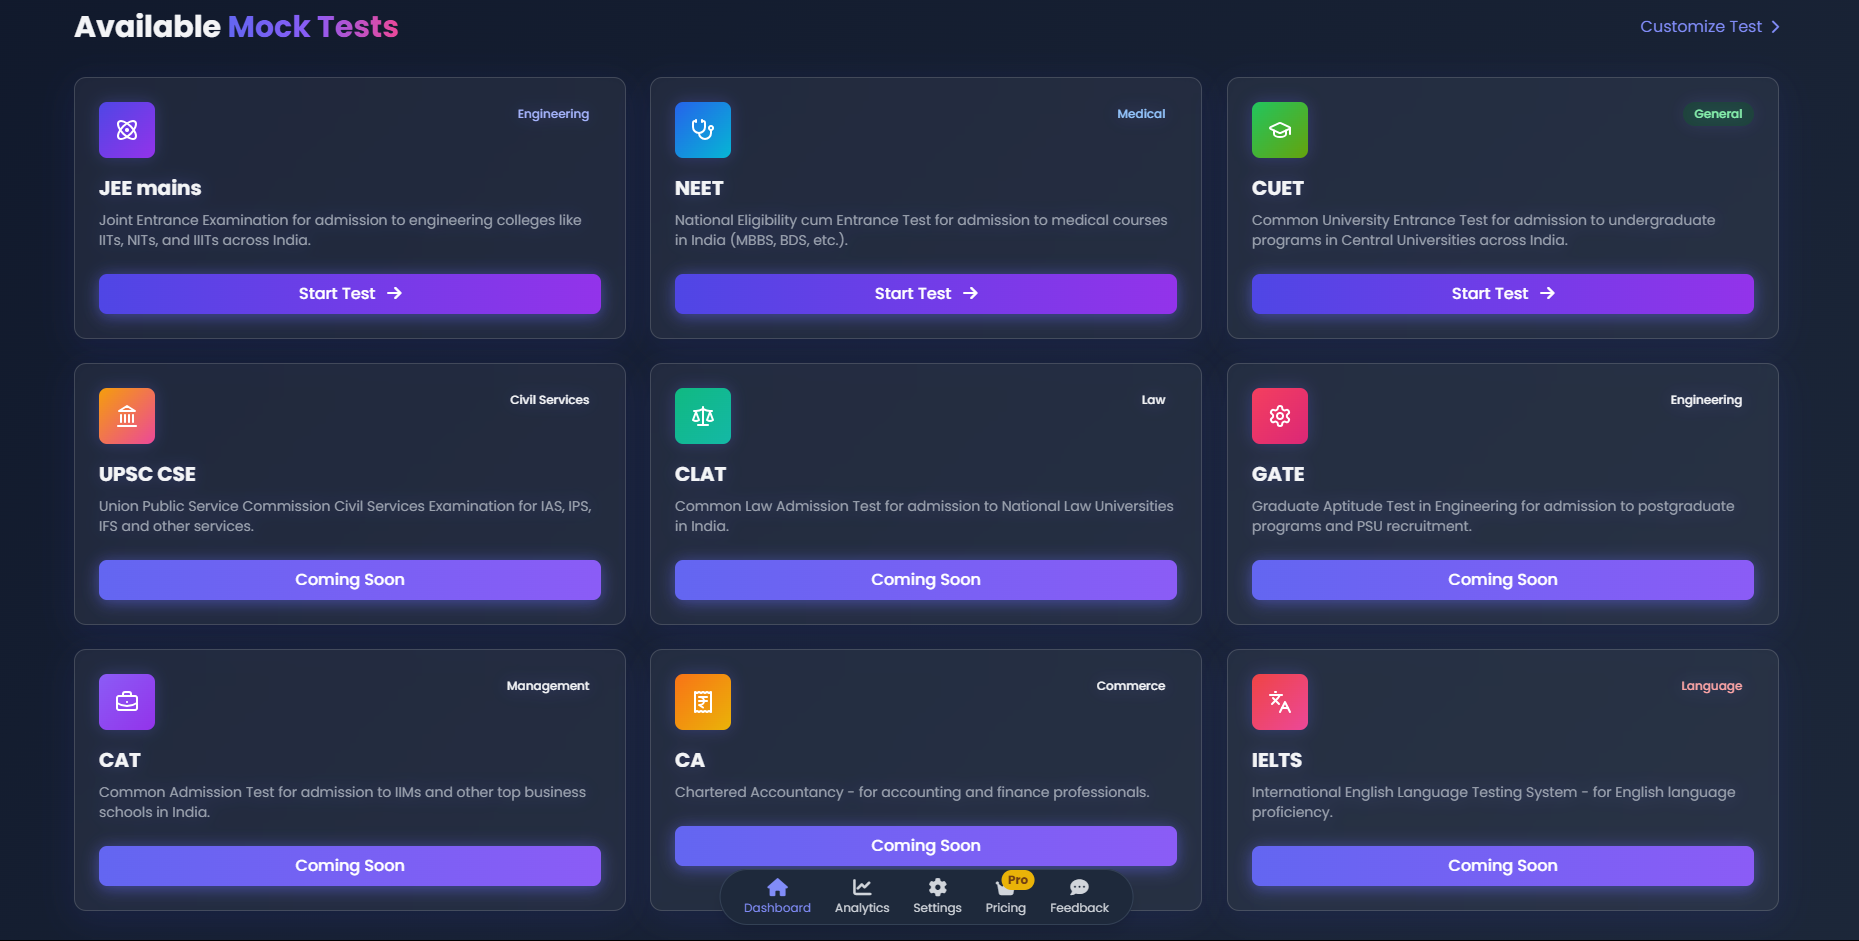The image size is (1859, 941).
Task: Click Coming Soon on CA card
Action: [x=926, y=846]
